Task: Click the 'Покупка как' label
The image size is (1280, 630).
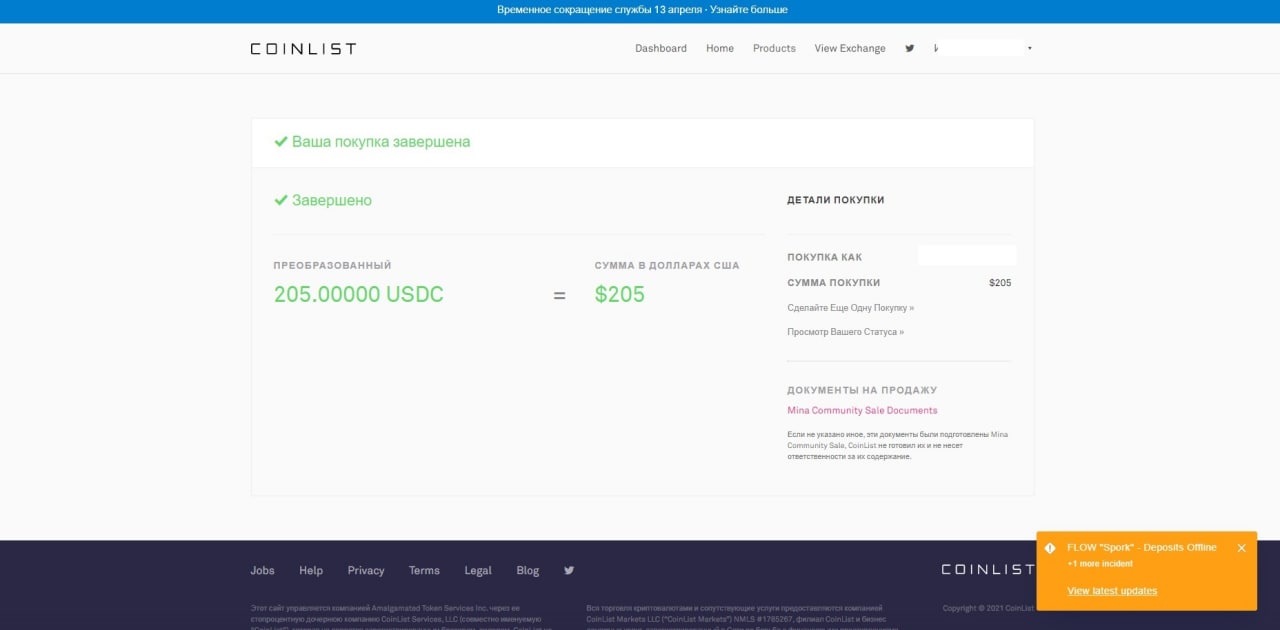Action: [824, 257]
